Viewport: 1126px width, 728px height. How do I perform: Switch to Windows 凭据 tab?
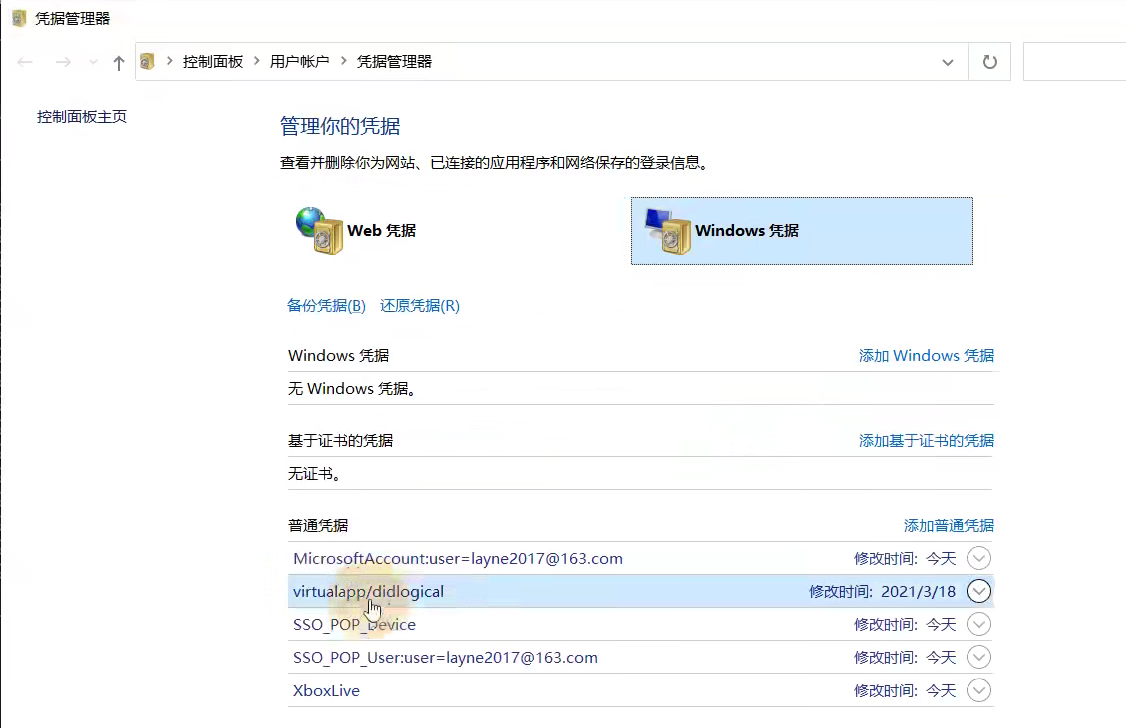click(801, 230)
